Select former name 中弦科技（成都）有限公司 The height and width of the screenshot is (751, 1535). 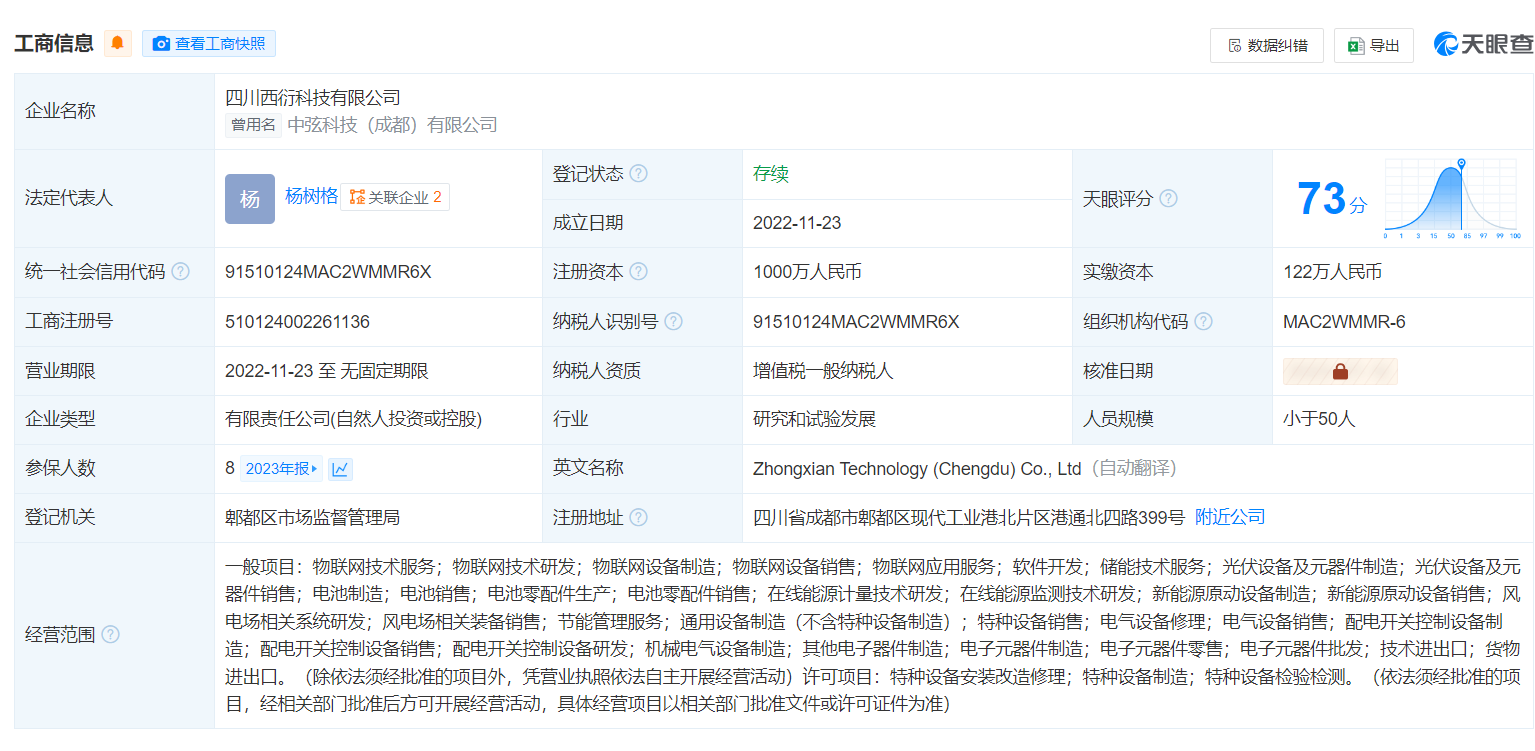click(x=392, y=125)
